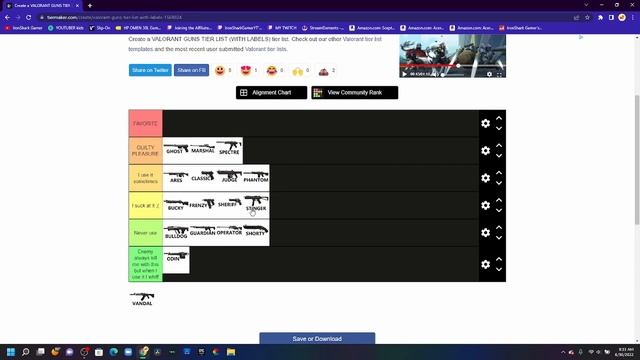This screenshot has width=640, height=360.
Task: Open a new browser tab
Action: tap(90, 6)
